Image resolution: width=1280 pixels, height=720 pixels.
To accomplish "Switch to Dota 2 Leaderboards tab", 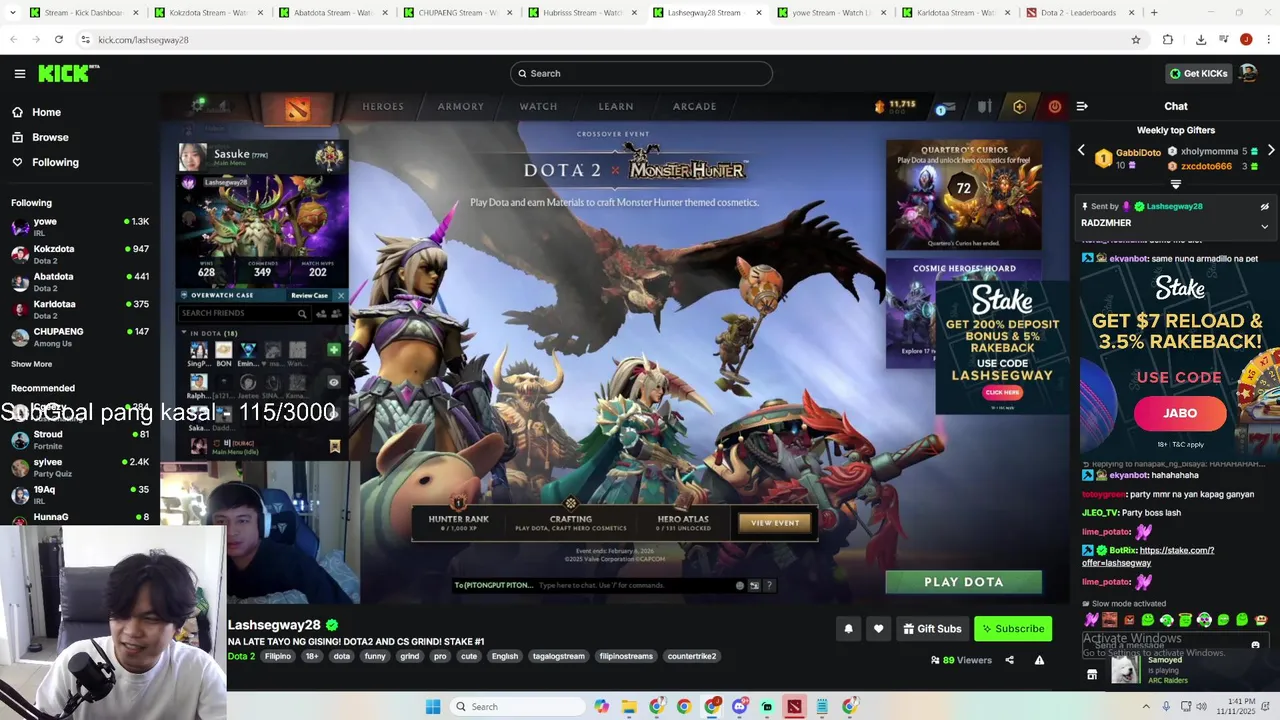I will (1081, 13).
